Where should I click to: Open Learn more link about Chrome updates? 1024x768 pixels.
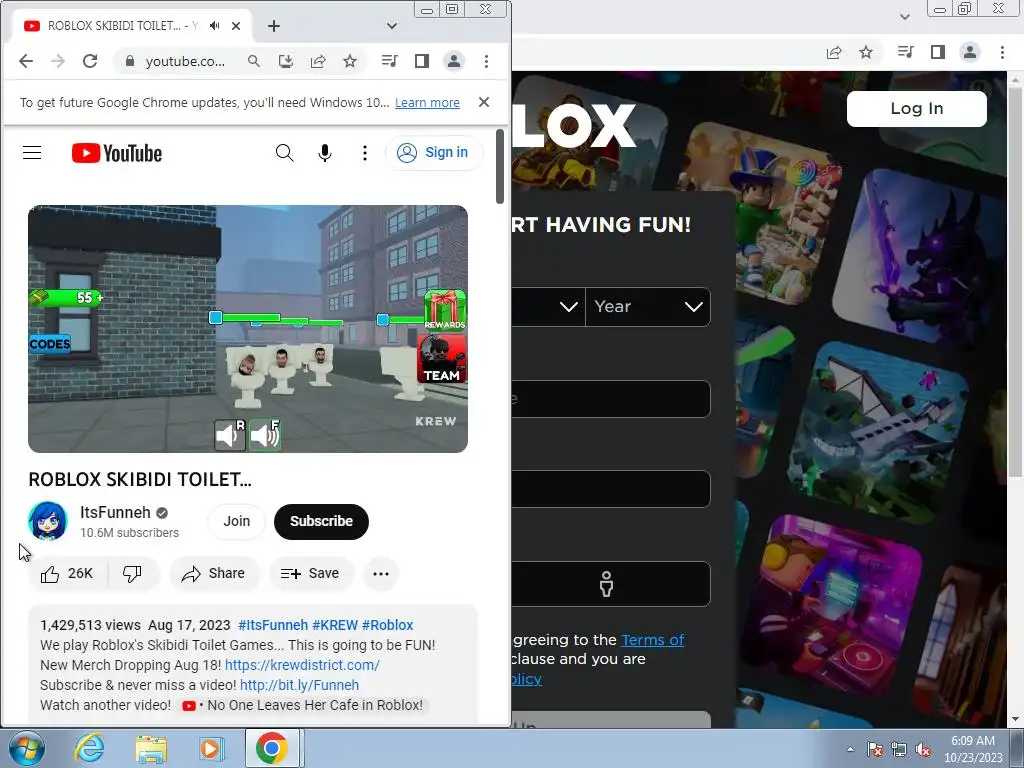click(427, 103)
